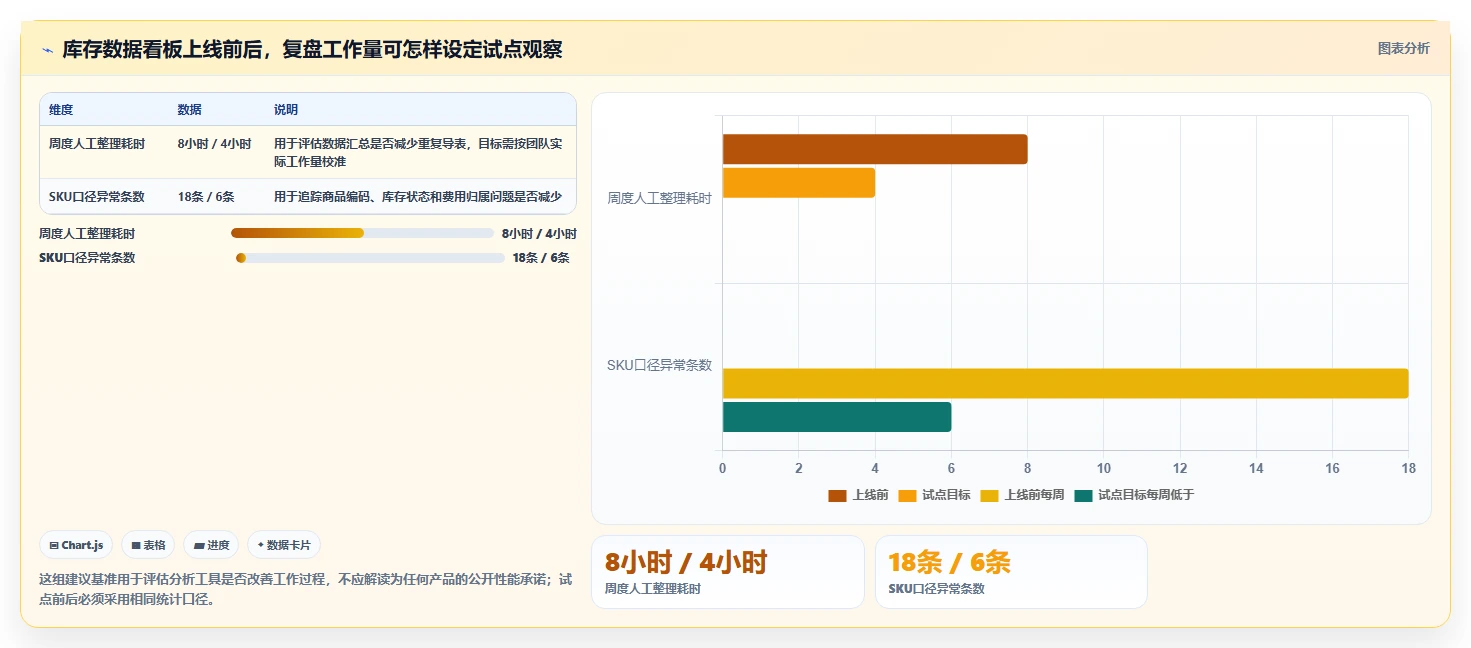The width and height of the screenshot is (1471, 648).
Task: Click the orange 试点目标 4-hour chart bar
Action: pos(799,183)
